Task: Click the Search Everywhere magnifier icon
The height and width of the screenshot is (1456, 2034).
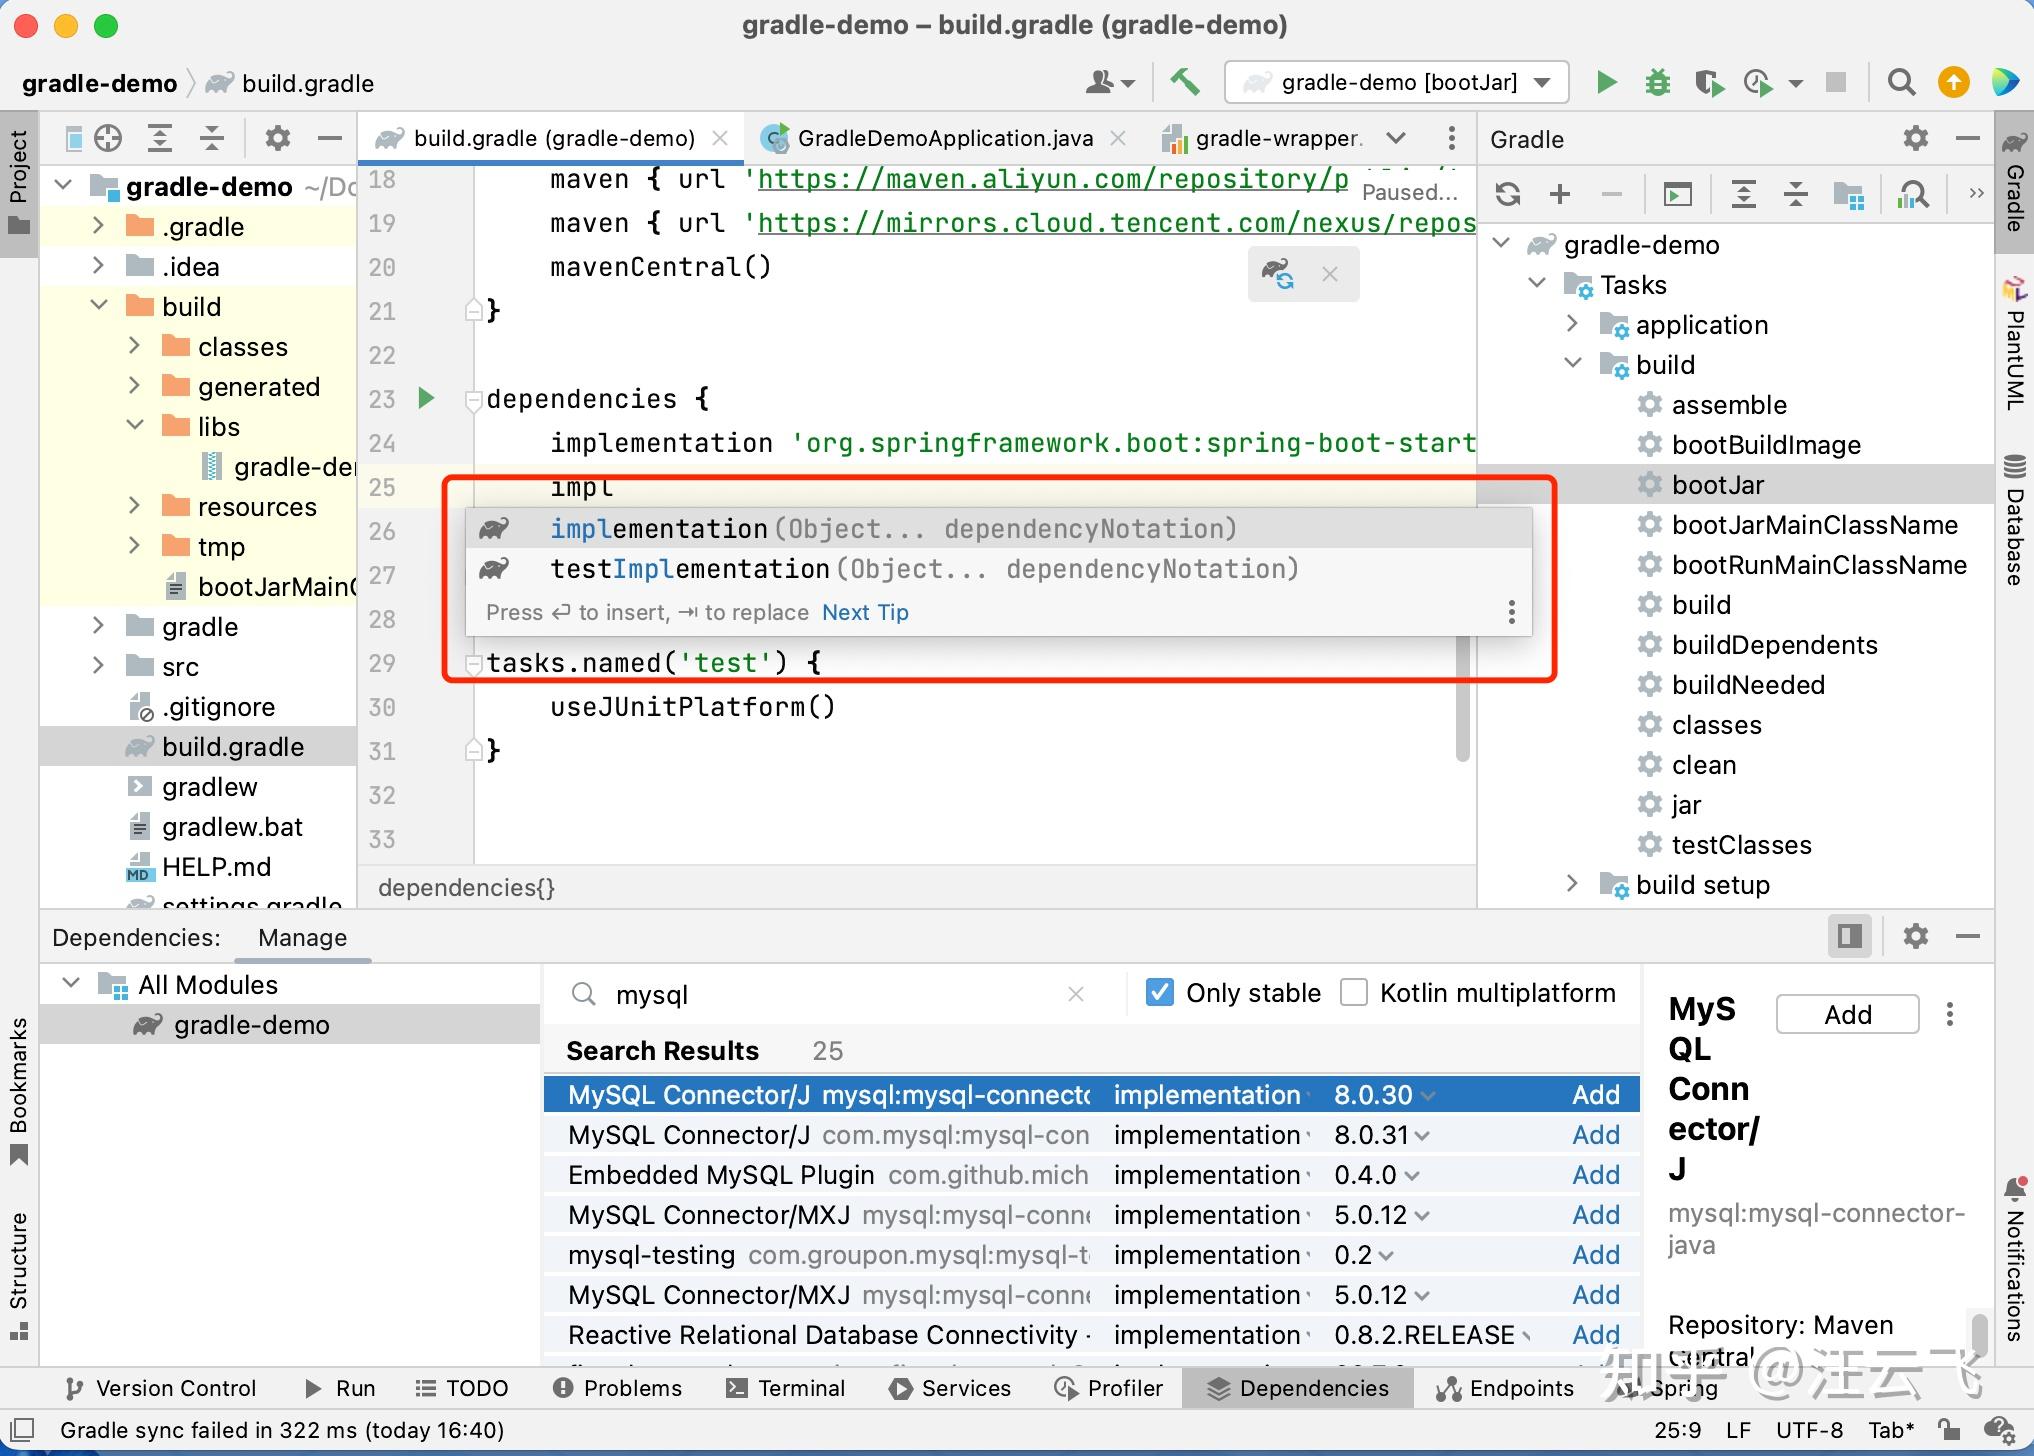Action: pyautogui.click(x=1901, y=82)
